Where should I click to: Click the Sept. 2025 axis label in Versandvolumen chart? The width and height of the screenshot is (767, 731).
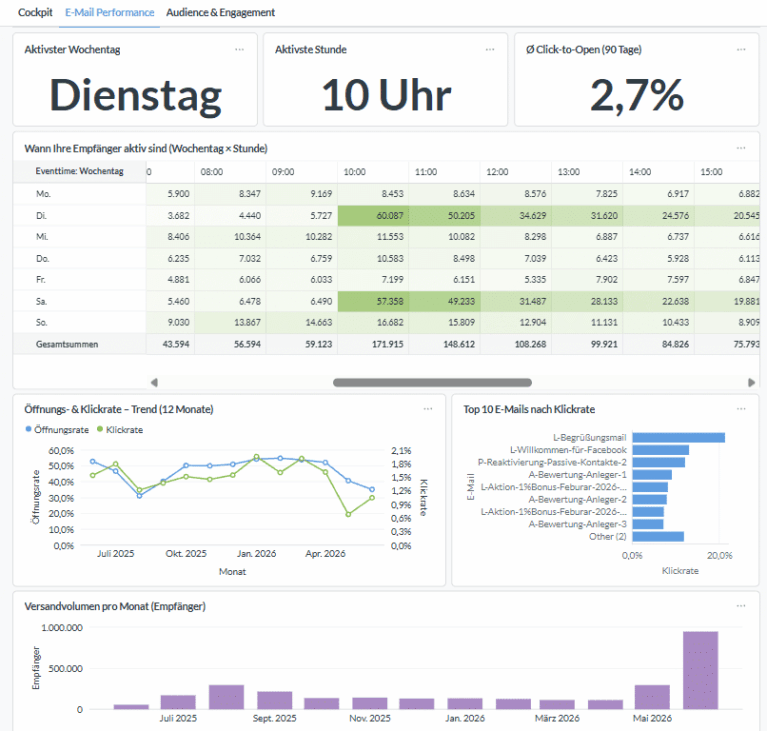(274, 718)
